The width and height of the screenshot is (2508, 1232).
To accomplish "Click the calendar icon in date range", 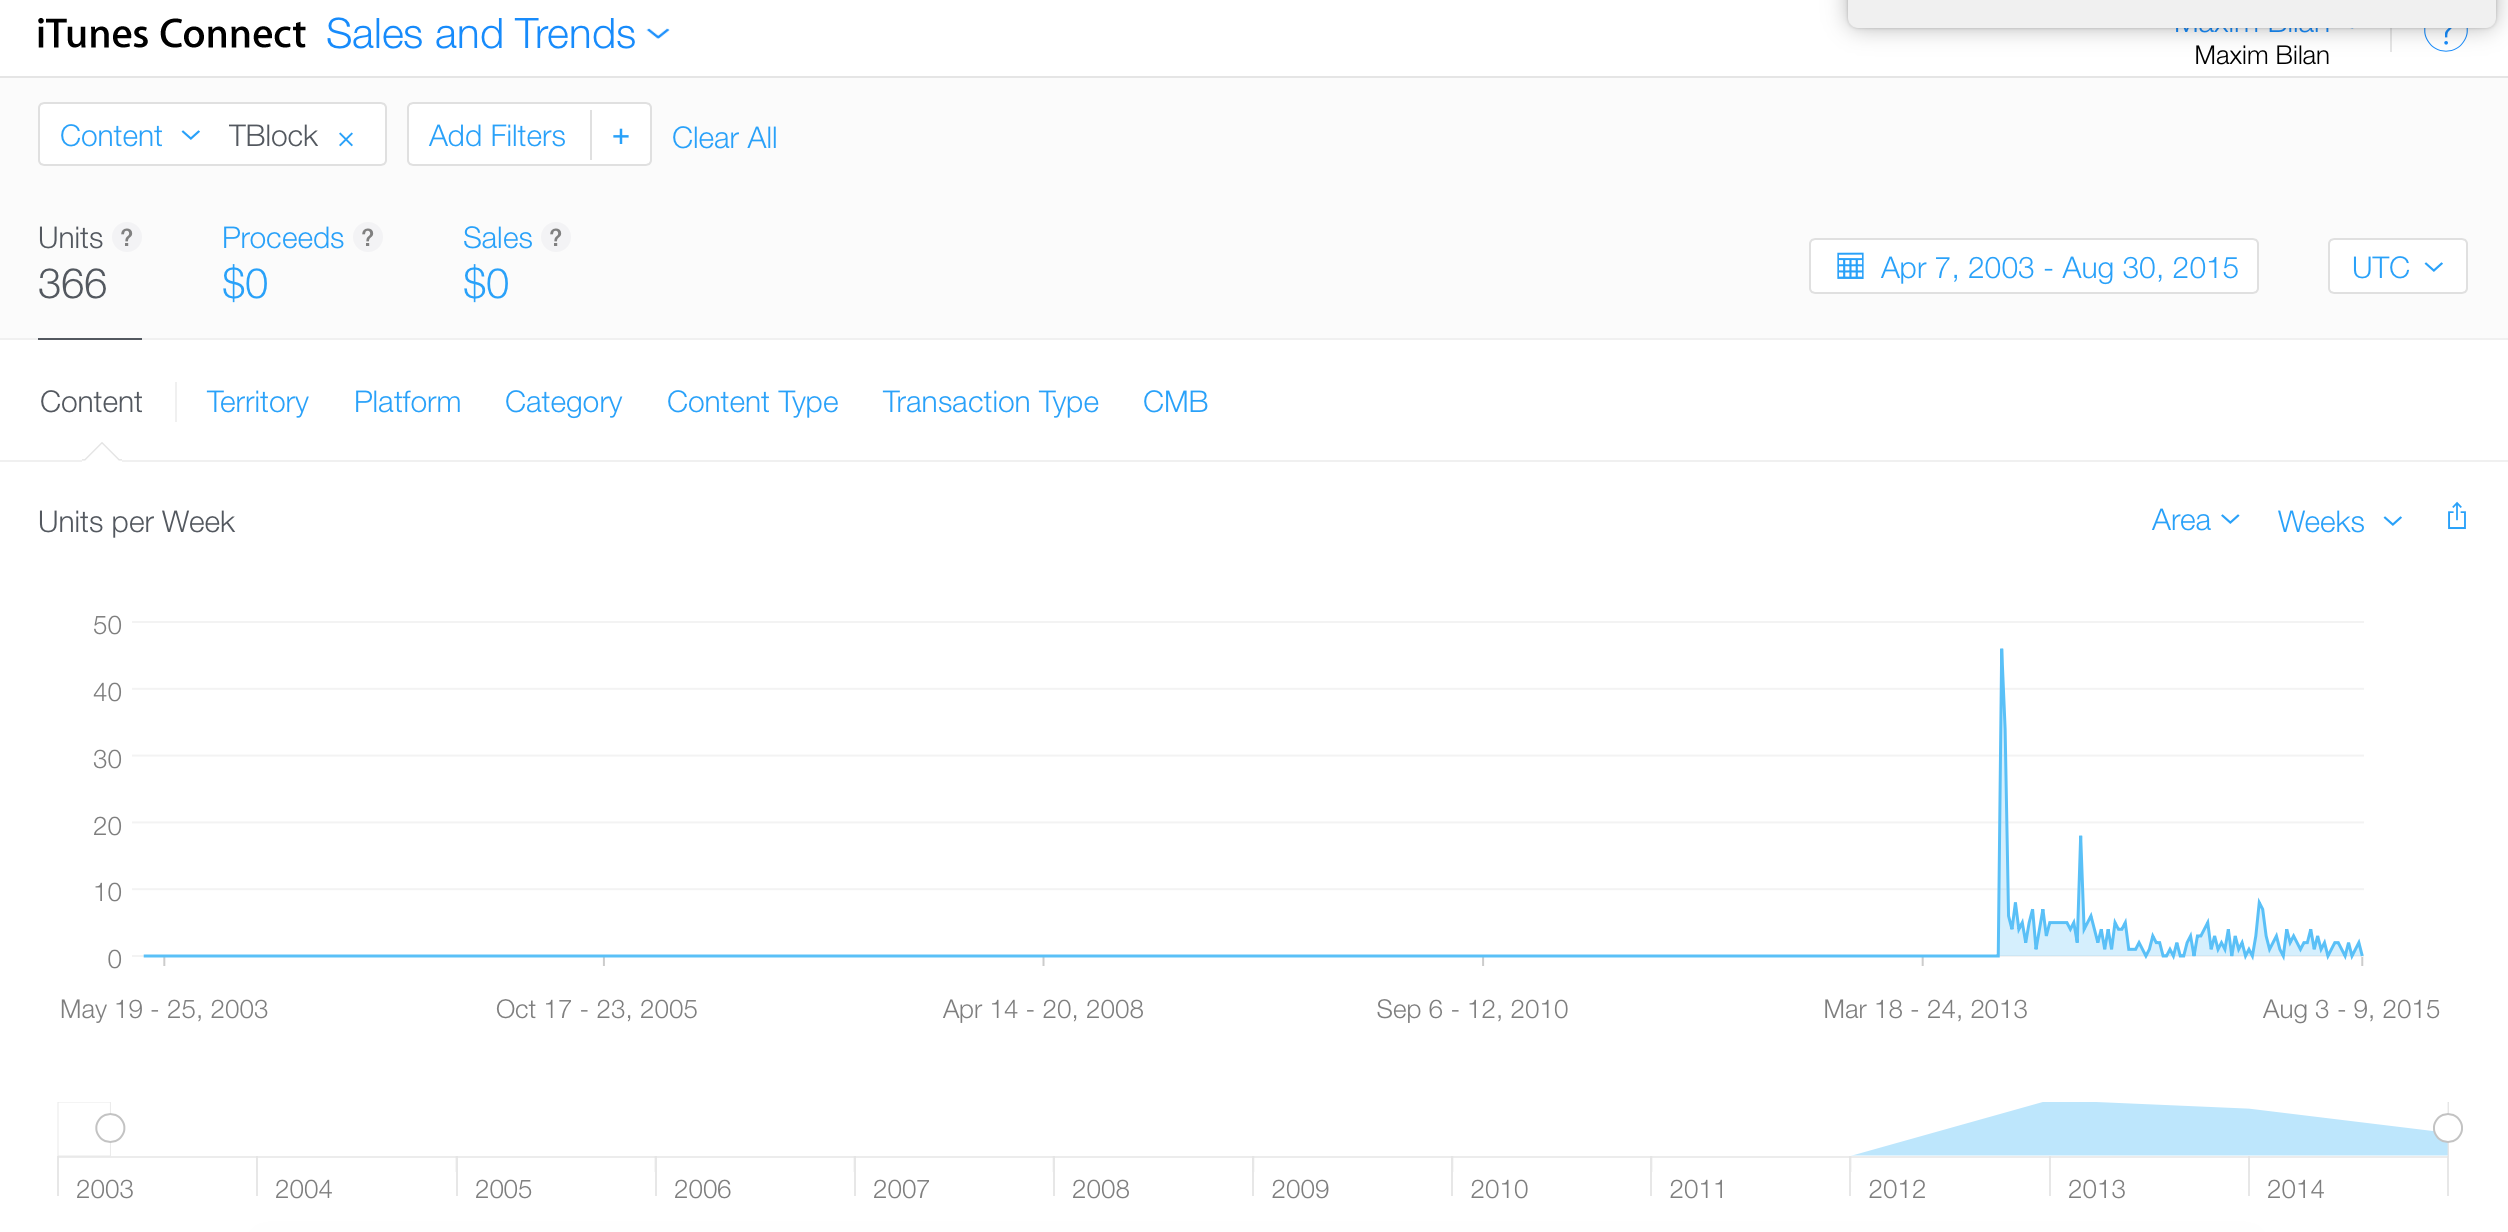I will [x=1850, y=267].
